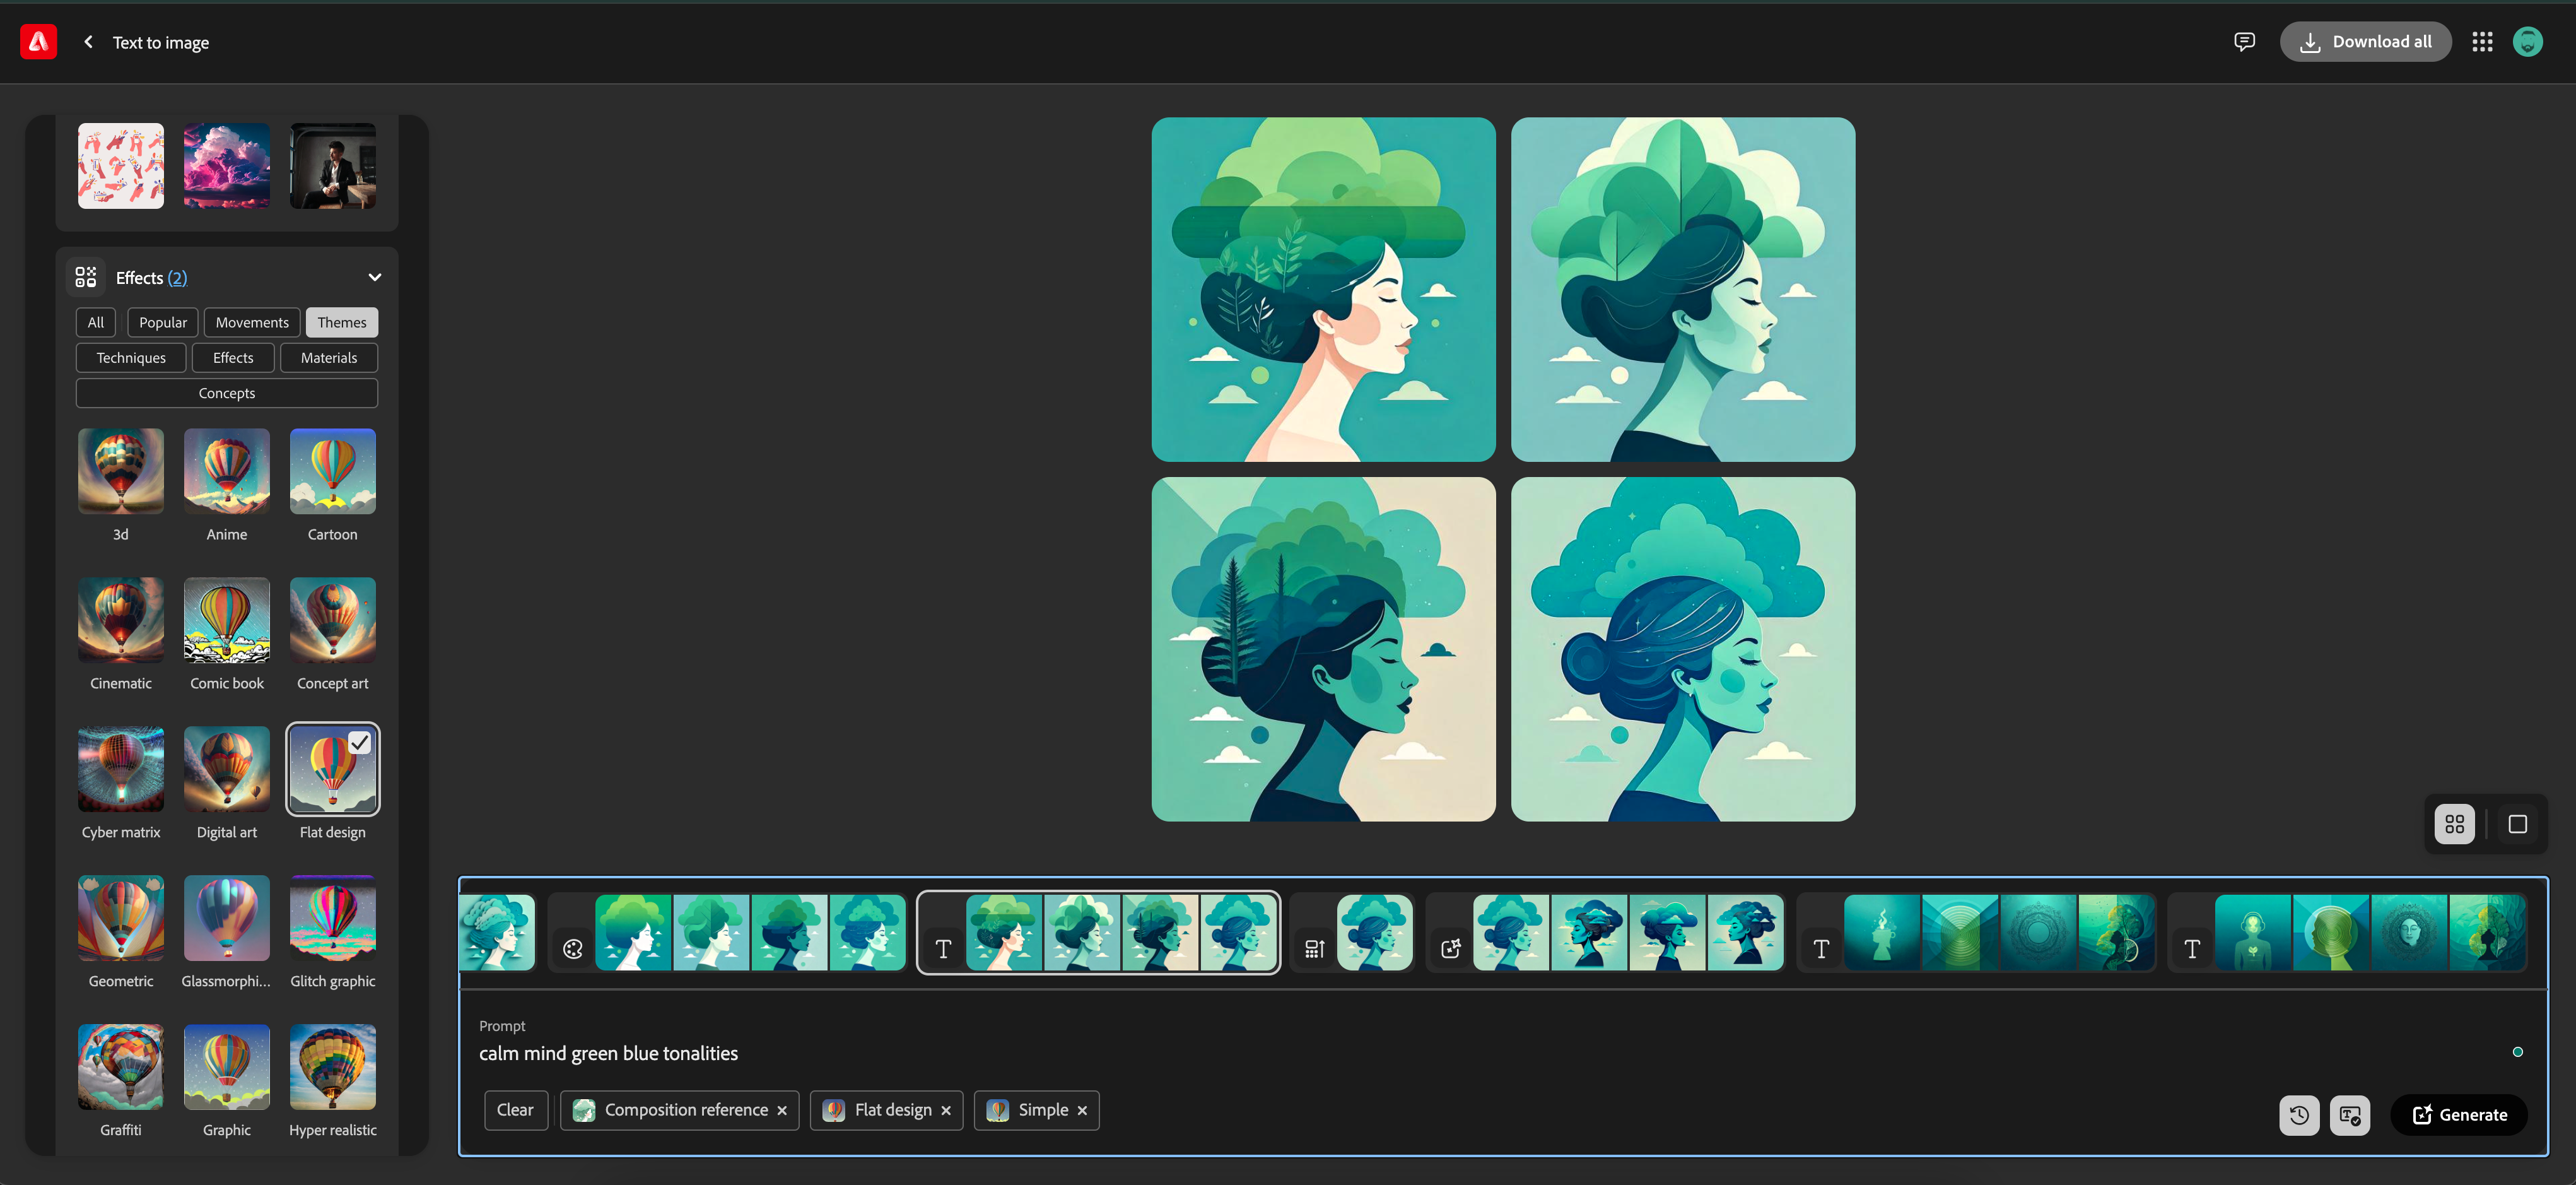Remove the Composition reference tag
Viewport: 2576px width, 1185px height.
pos(782,1111)
